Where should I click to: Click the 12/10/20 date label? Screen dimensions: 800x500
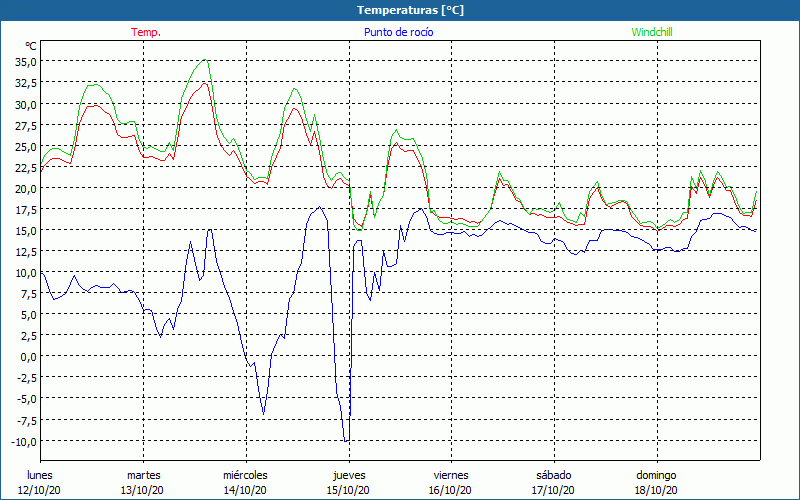[x=39, y=490]
